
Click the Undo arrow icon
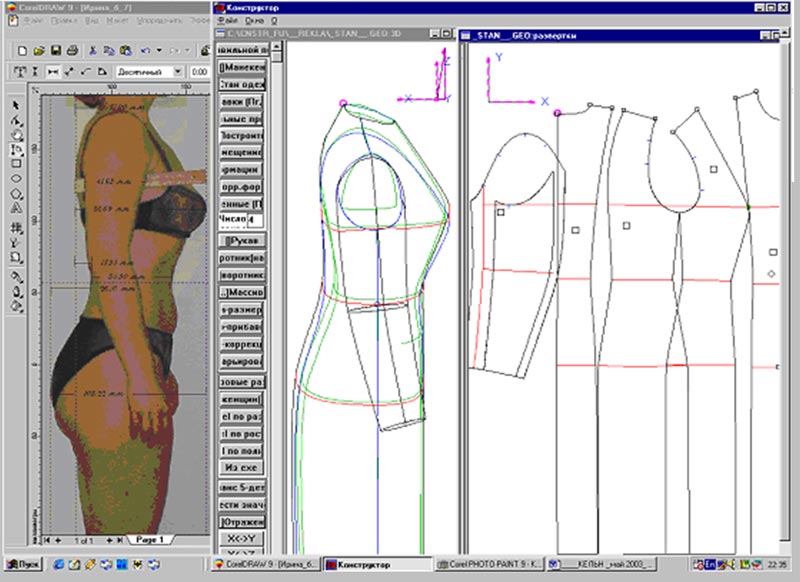pos(146,50)
